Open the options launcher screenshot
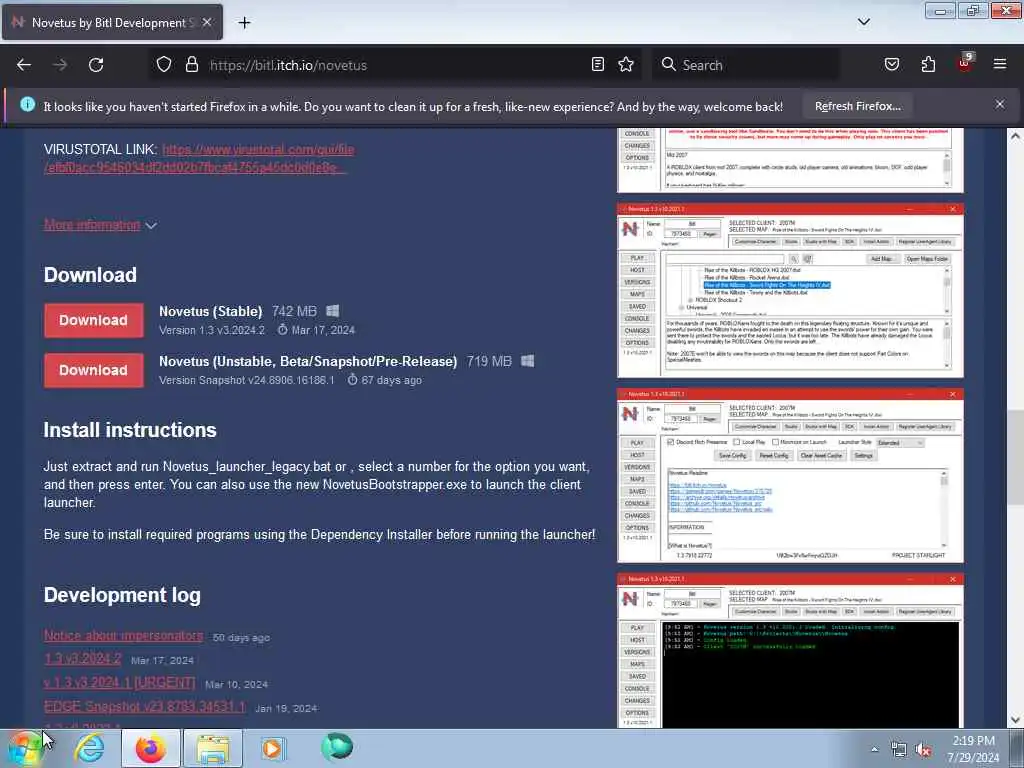This screenshot has height=768, width=1024. pyautogui.click(x=790, y=475)
